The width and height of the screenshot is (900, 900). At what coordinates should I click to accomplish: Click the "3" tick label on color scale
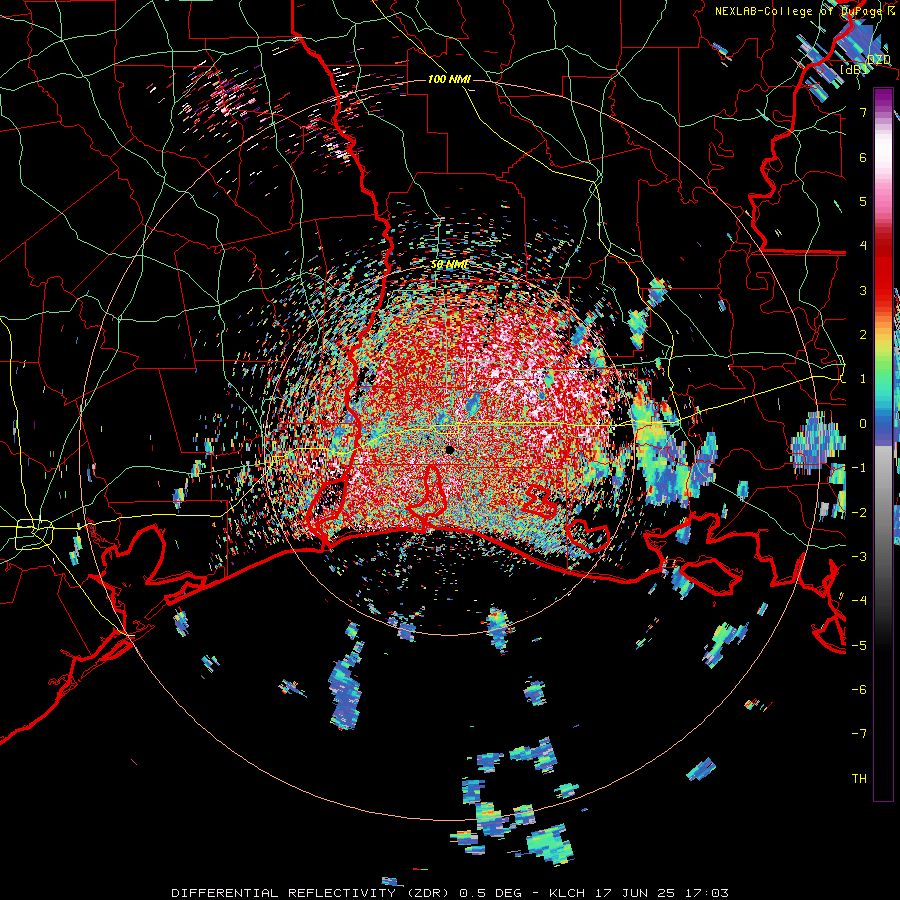coord(863,290)
